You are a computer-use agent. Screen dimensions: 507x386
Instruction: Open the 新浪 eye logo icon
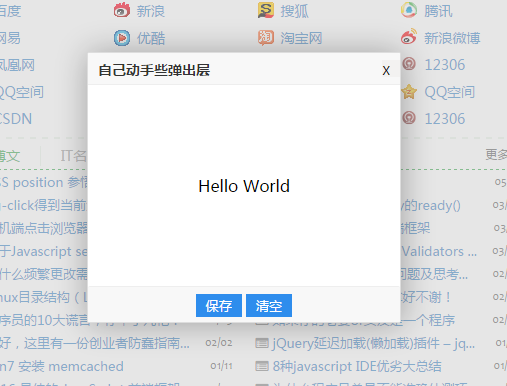(x=122, y=10)
